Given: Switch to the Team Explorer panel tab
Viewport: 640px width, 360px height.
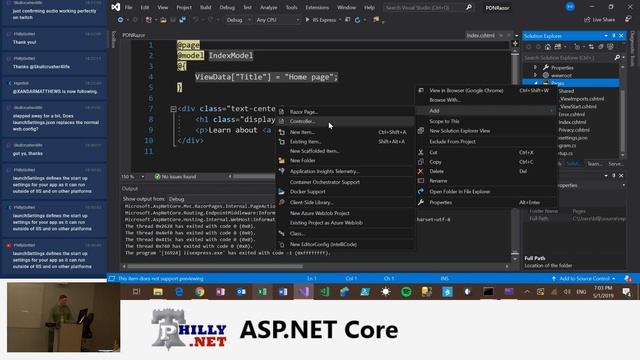Looking at the screenshot, I should (594, 164).
